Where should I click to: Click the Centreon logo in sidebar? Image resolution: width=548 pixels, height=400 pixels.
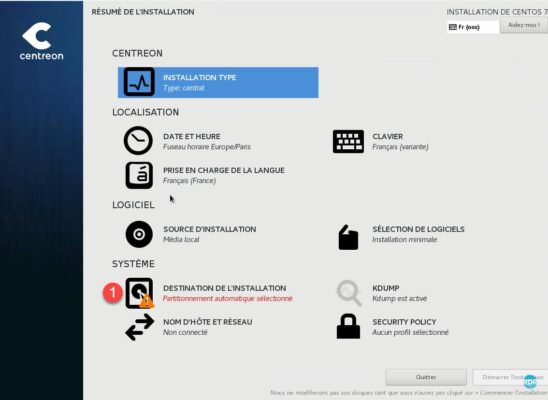pos(41,41)
